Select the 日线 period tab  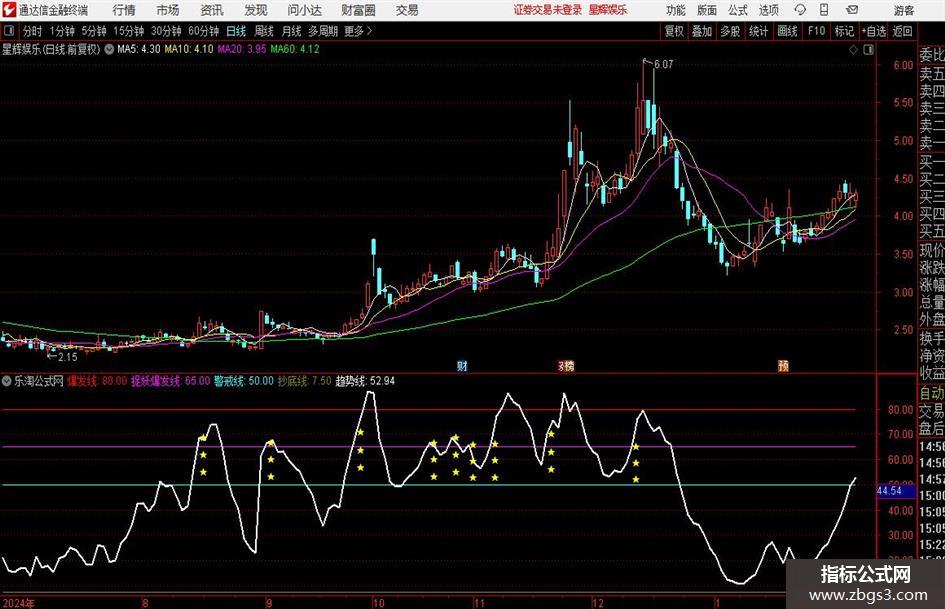tap(236, 31)
